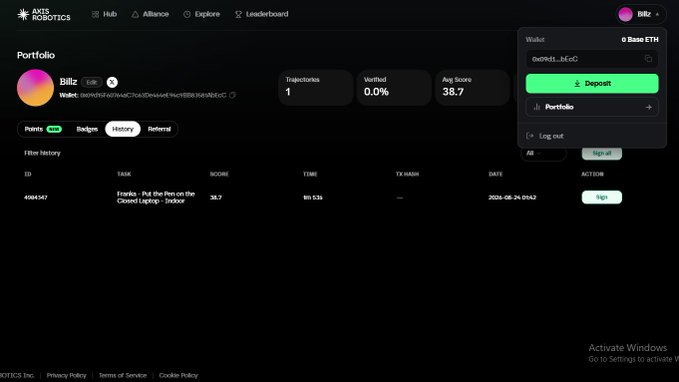Image resolution: width=679 pixels, height=382 pixels.
Task: Open the Leaderboard page
Action: point(262,14)
